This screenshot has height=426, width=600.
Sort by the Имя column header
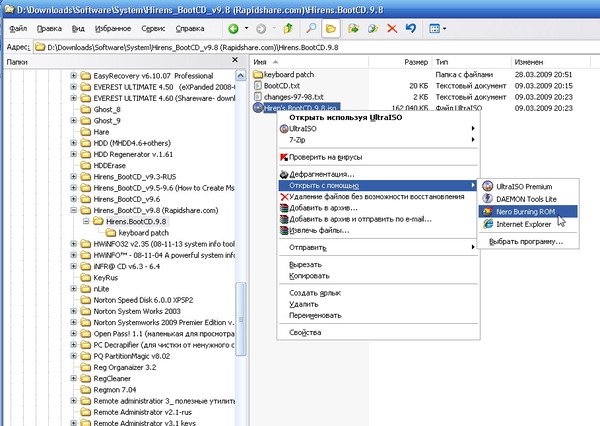(309, 62)
